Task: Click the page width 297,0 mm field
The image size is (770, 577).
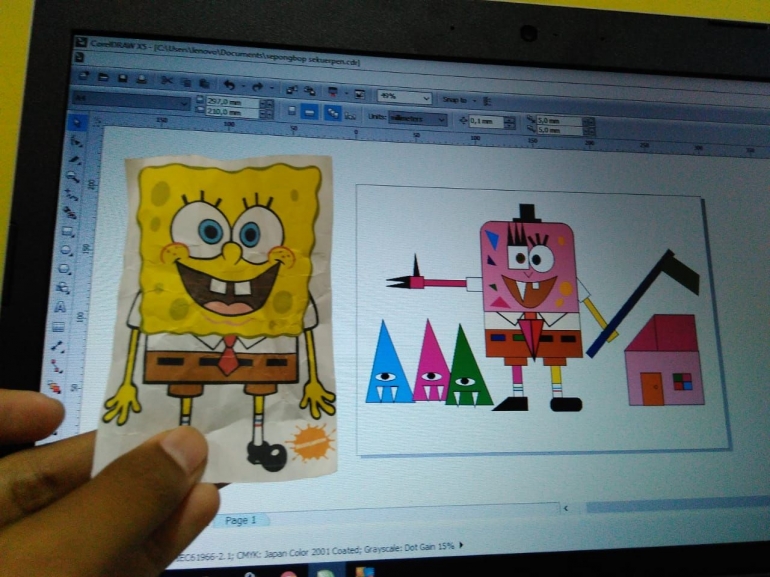Action: coord(233,102)
